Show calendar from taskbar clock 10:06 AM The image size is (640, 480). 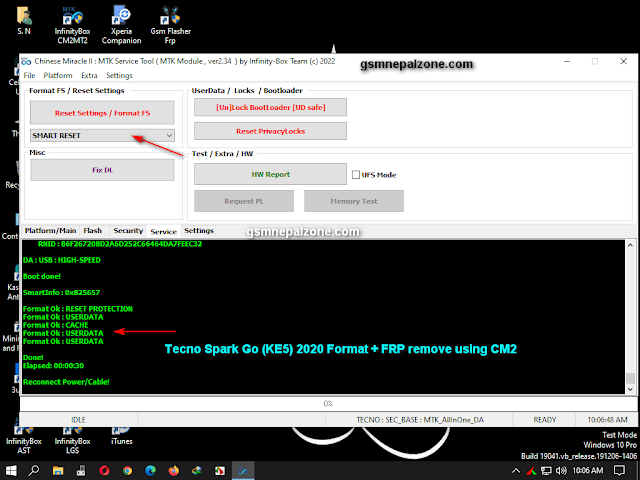[x=587, y=471]
